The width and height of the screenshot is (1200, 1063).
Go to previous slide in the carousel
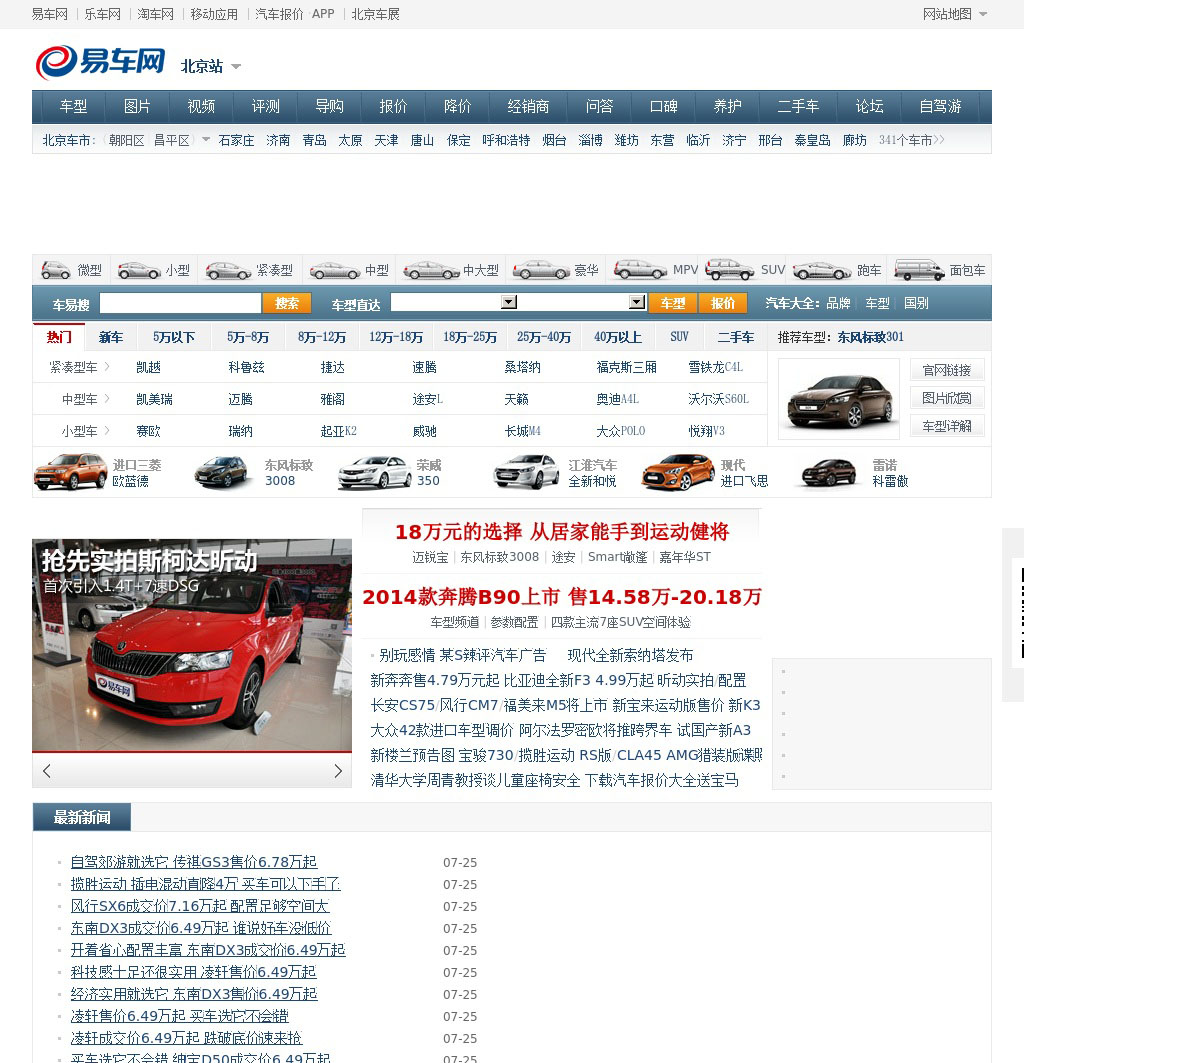(x=47, y=770)
